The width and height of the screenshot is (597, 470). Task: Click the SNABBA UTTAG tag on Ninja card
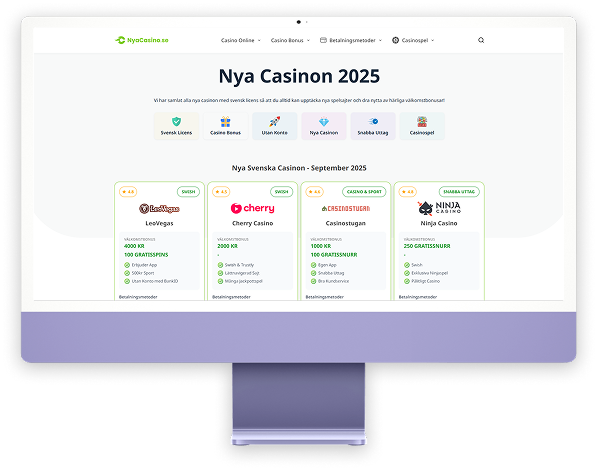pyautogui.click(x=459, y=192)
